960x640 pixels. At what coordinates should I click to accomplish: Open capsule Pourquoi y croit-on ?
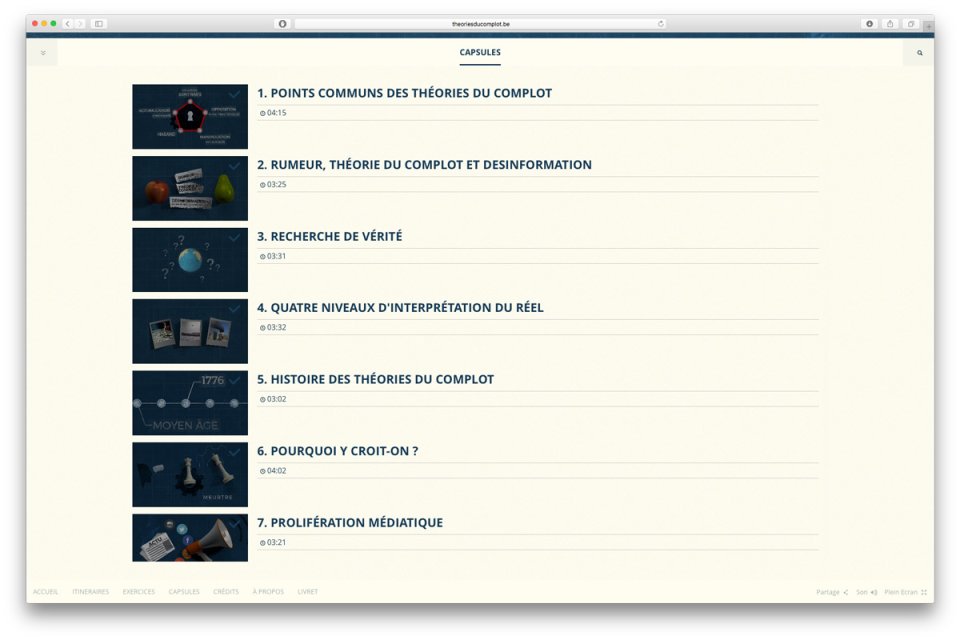(337, 451)
